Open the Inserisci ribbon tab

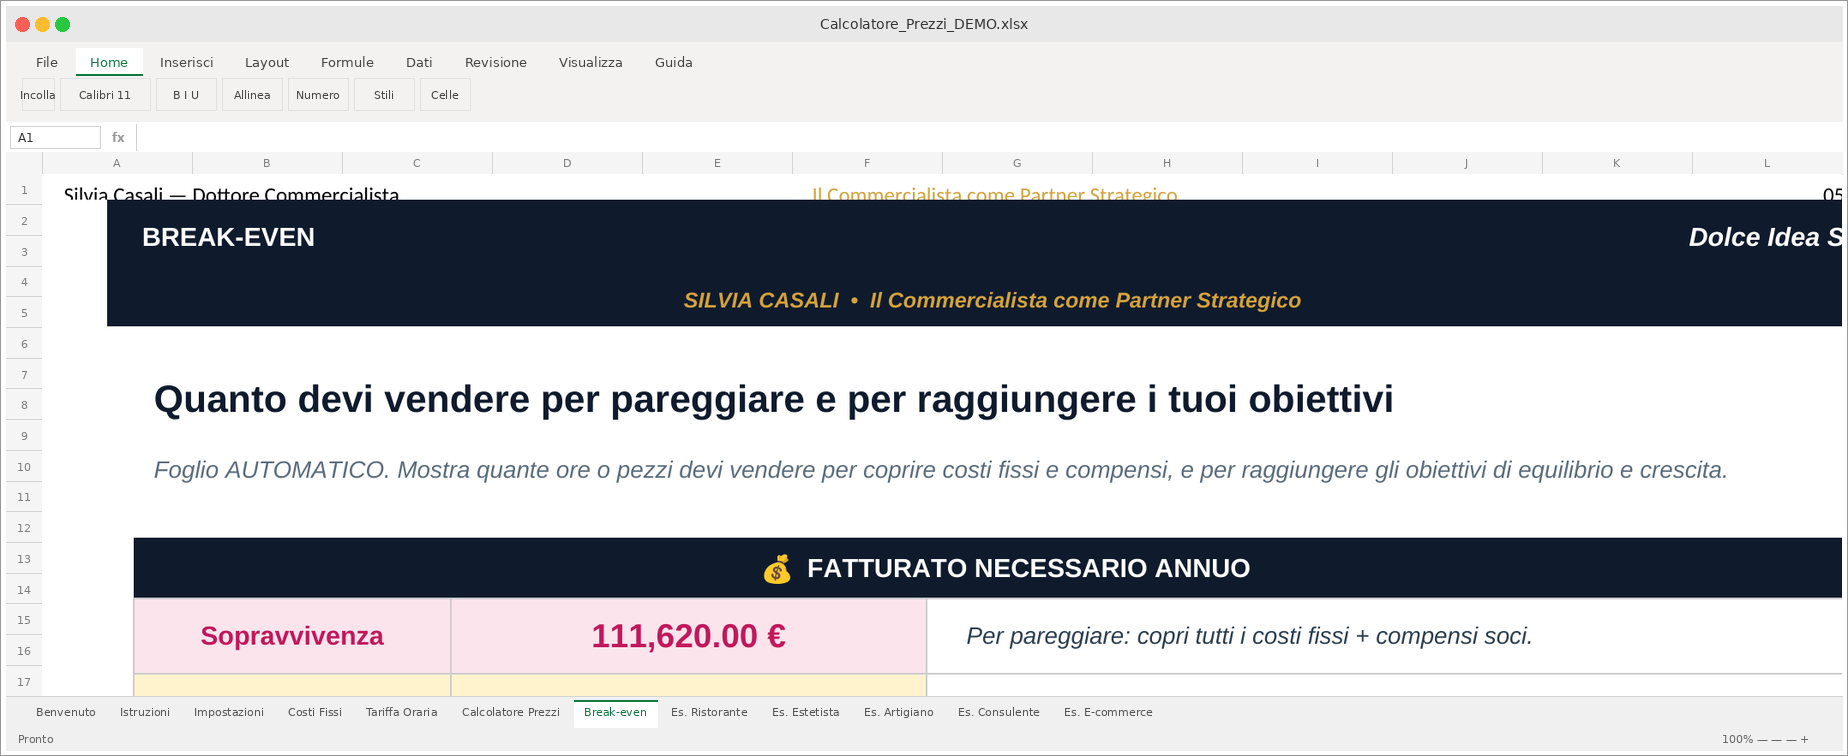point(187,62)
